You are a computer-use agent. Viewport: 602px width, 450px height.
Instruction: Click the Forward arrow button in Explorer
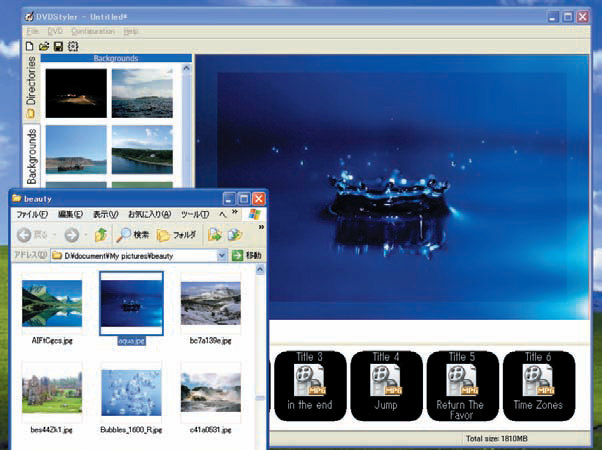point(72,235)
